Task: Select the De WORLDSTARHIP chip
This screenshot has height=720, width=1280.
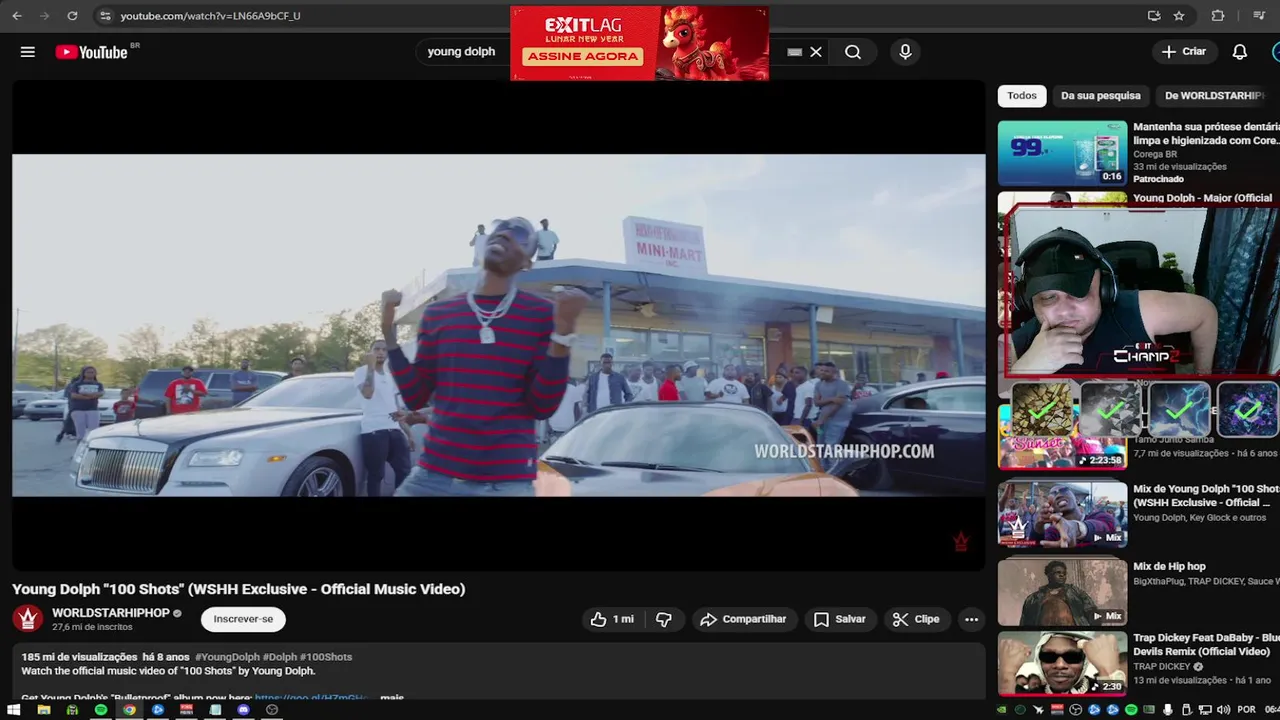Action: coord(1215,96)
